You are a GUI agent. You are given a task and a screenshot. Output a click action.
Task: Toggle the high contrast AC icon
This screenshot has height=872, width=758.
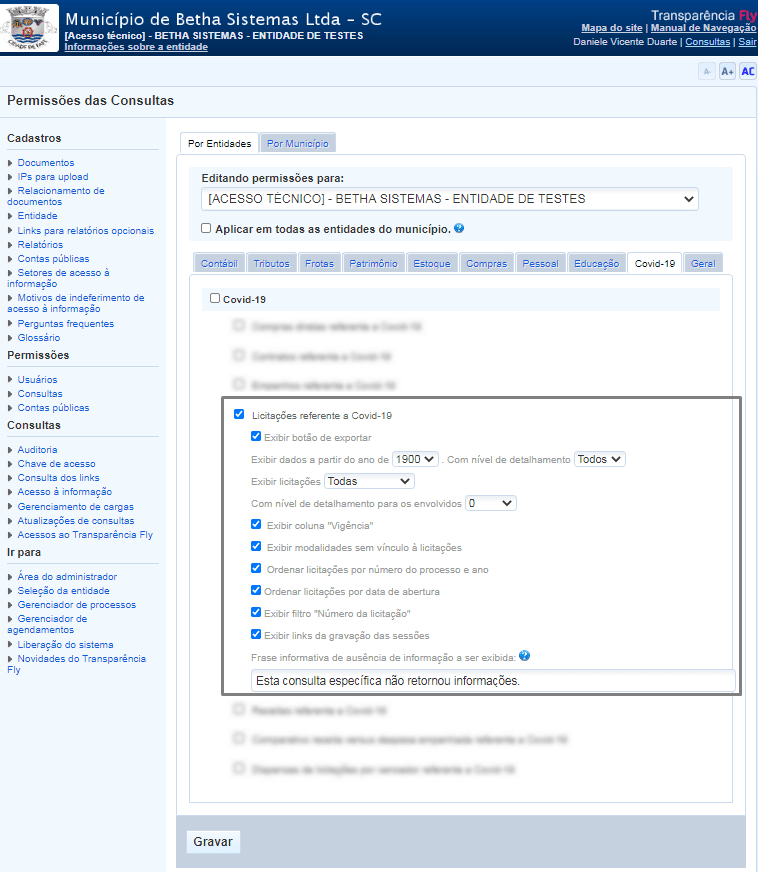[747, 71]
